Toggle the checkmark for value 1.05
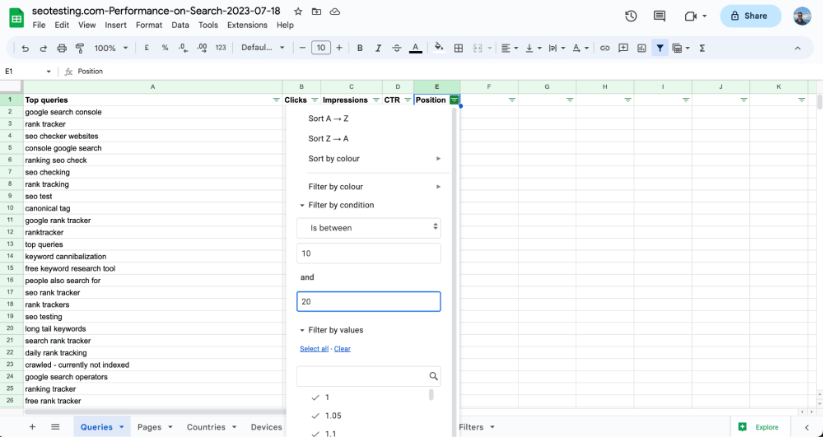This screenshot has height=437, width=823. click(315, 416)
